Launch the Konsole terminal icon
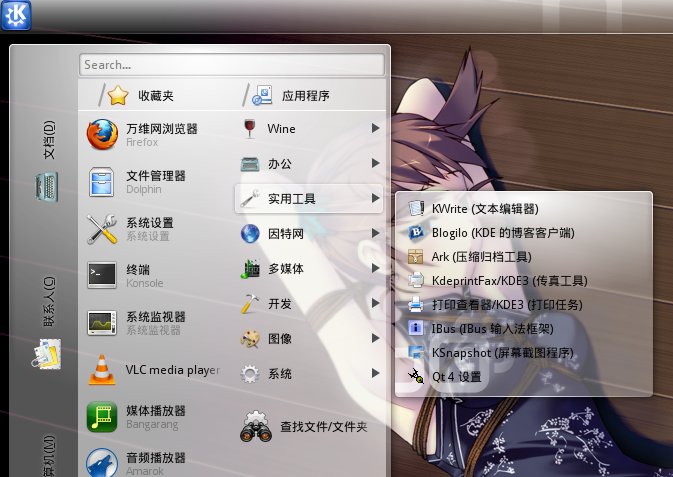This screenshot has width=673, height=477. click(102, 275)
